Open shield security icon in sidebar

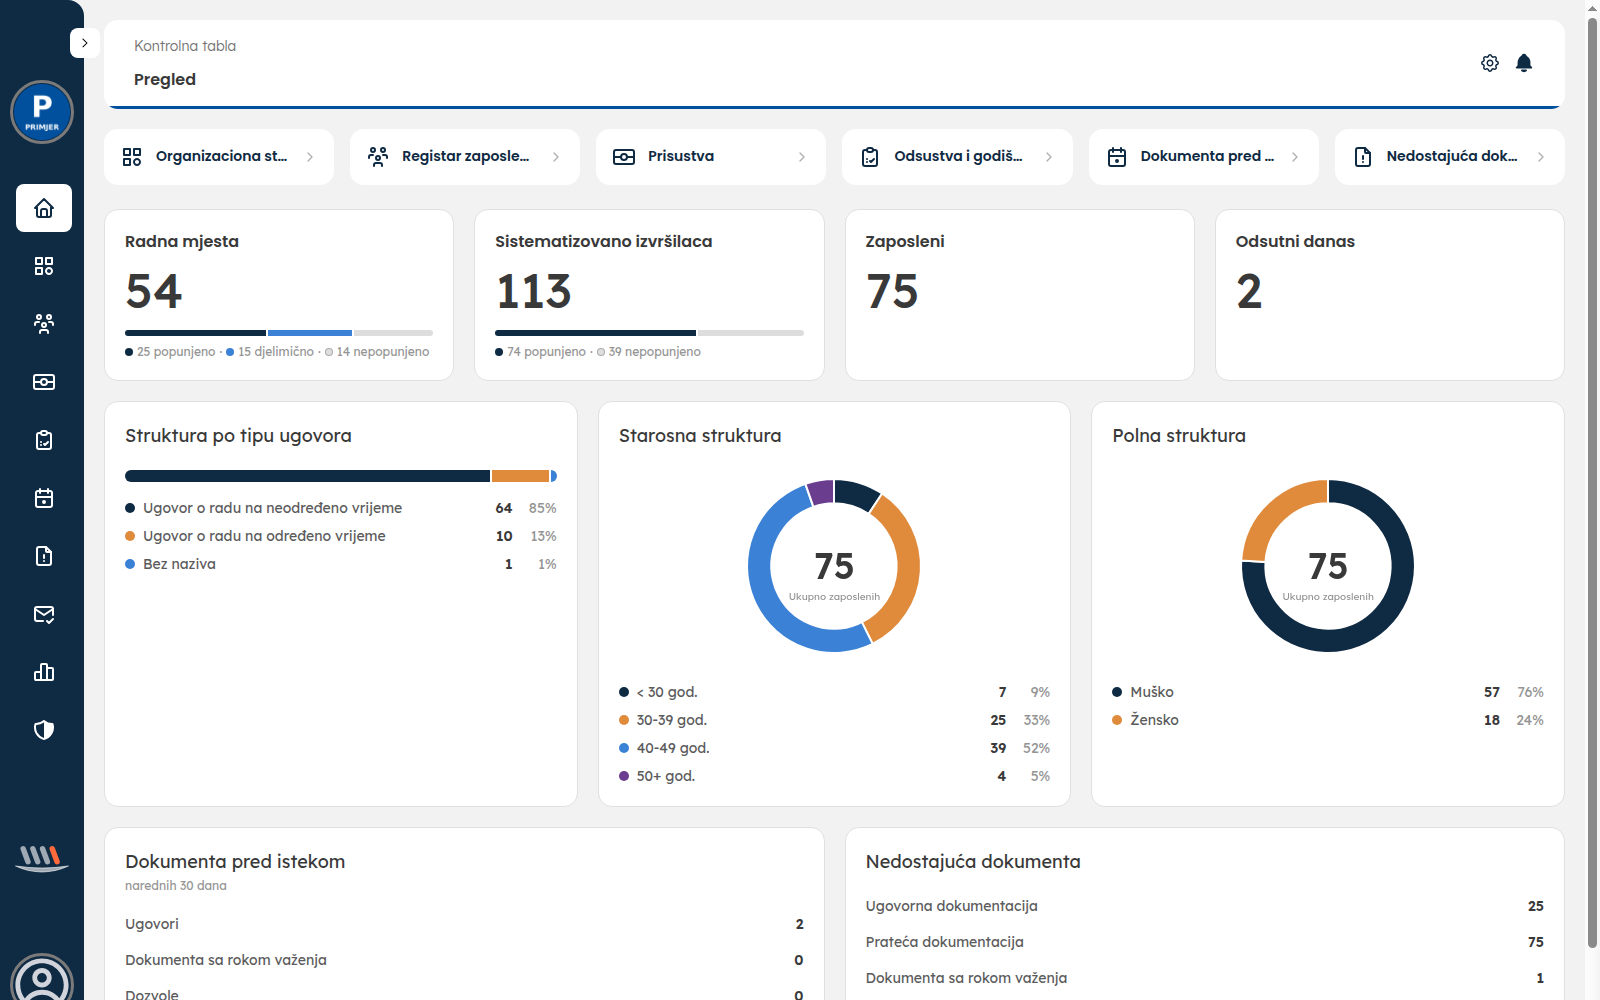click(x=44, y=730)
